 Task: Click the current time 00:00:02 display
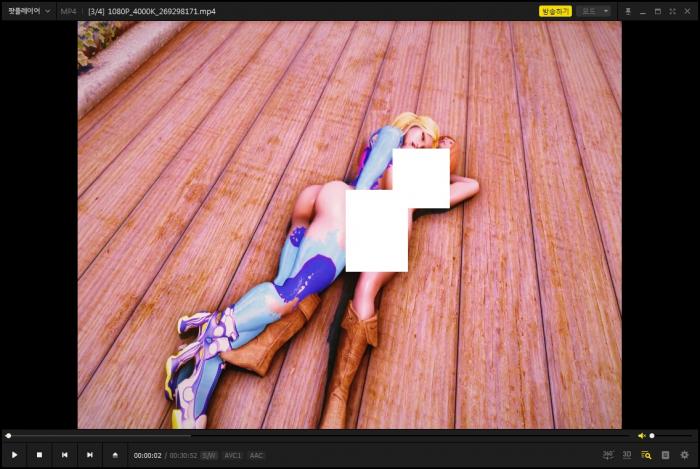tap(147, 456)
